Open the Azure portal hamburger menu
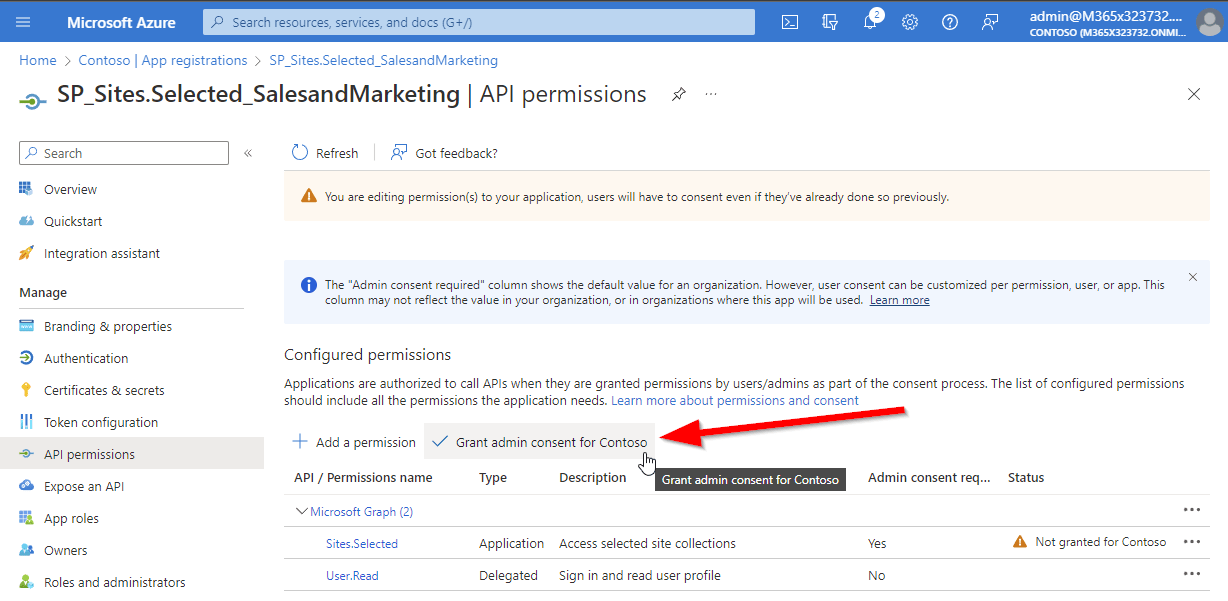1228x601 pixels. (x=24, y=22)
